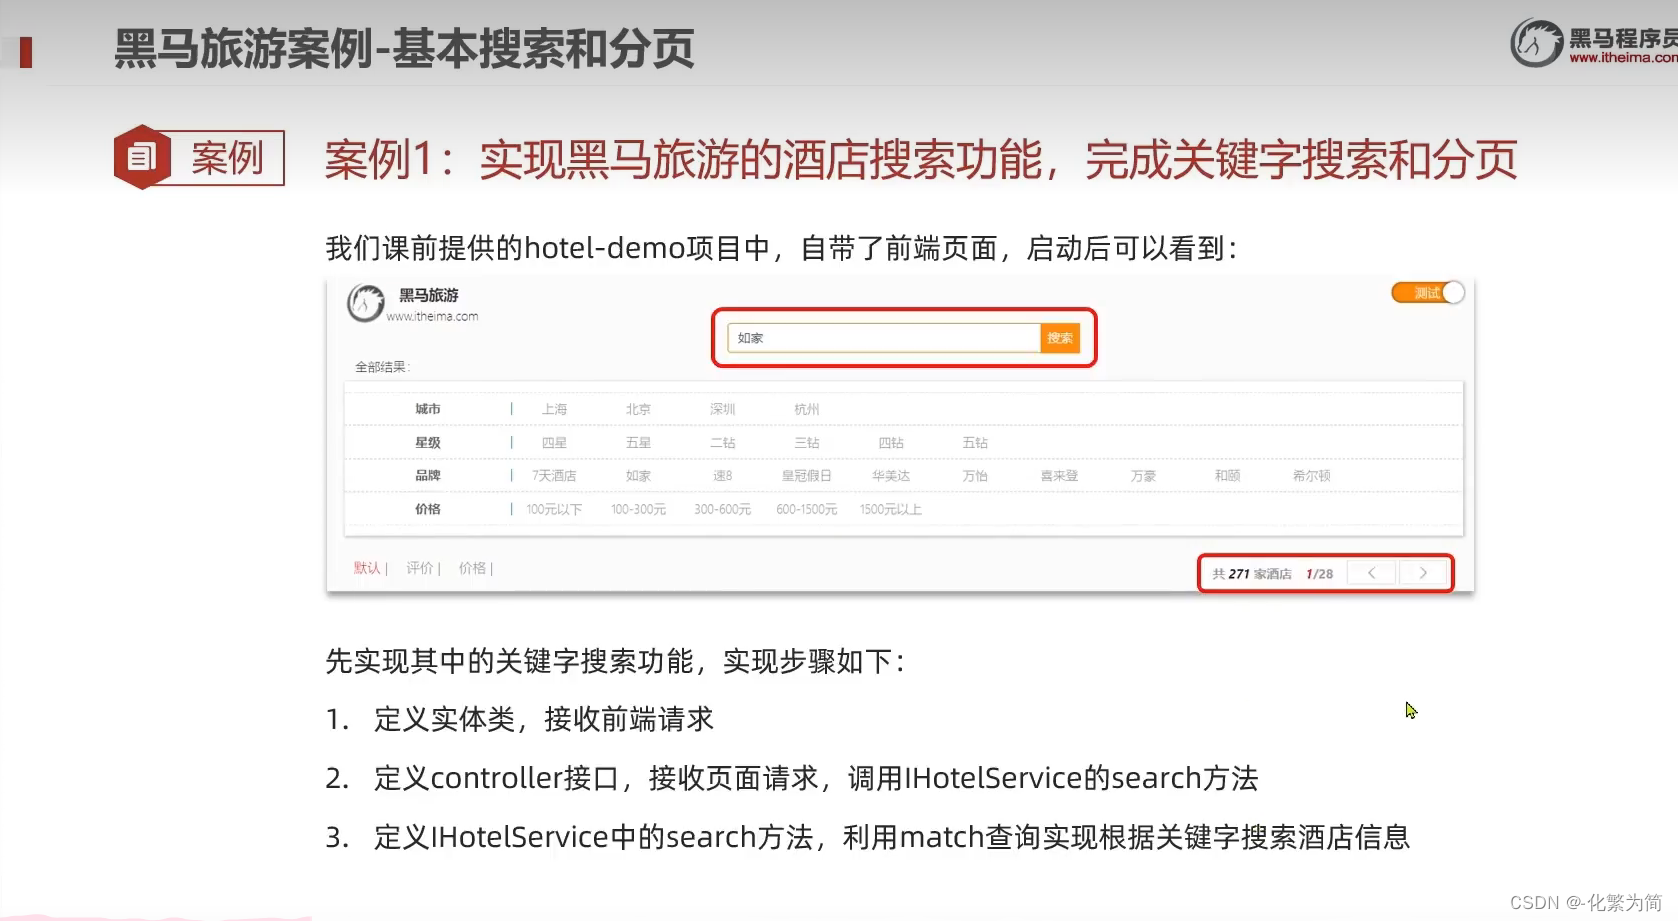Click the hotel search box containing 如家
Viewport: 1678px width, 921px height.
[x=884, y=338]
